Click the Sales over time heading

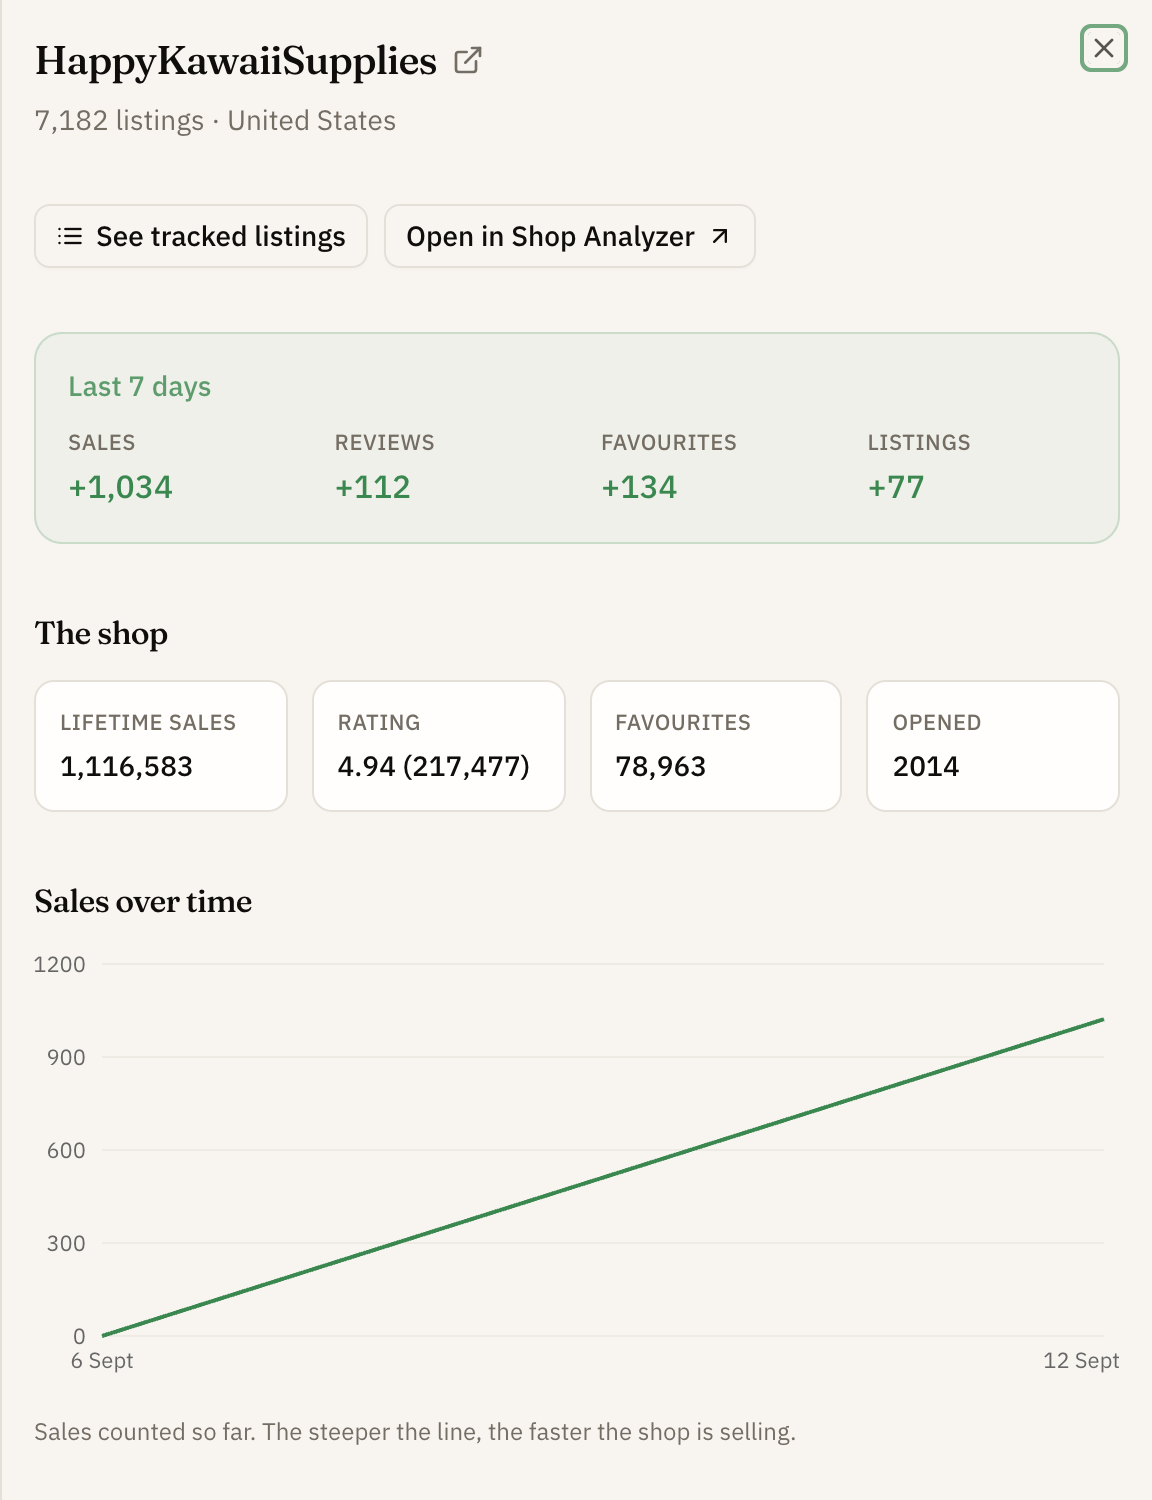pyautogui.click(x=143, y=901)
